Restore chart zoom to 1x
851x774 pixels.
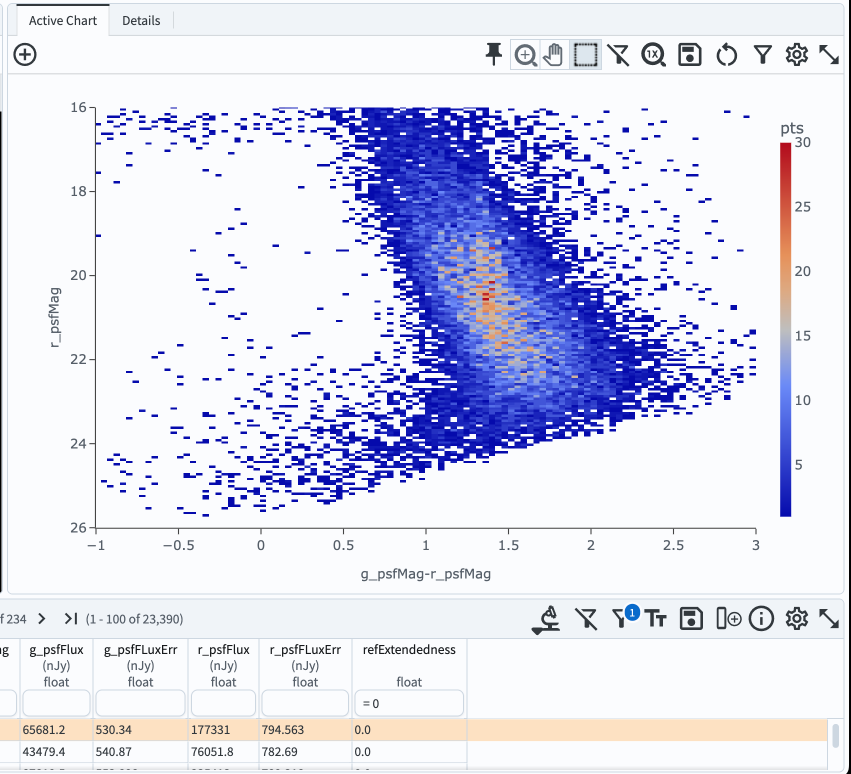(654, 55)
